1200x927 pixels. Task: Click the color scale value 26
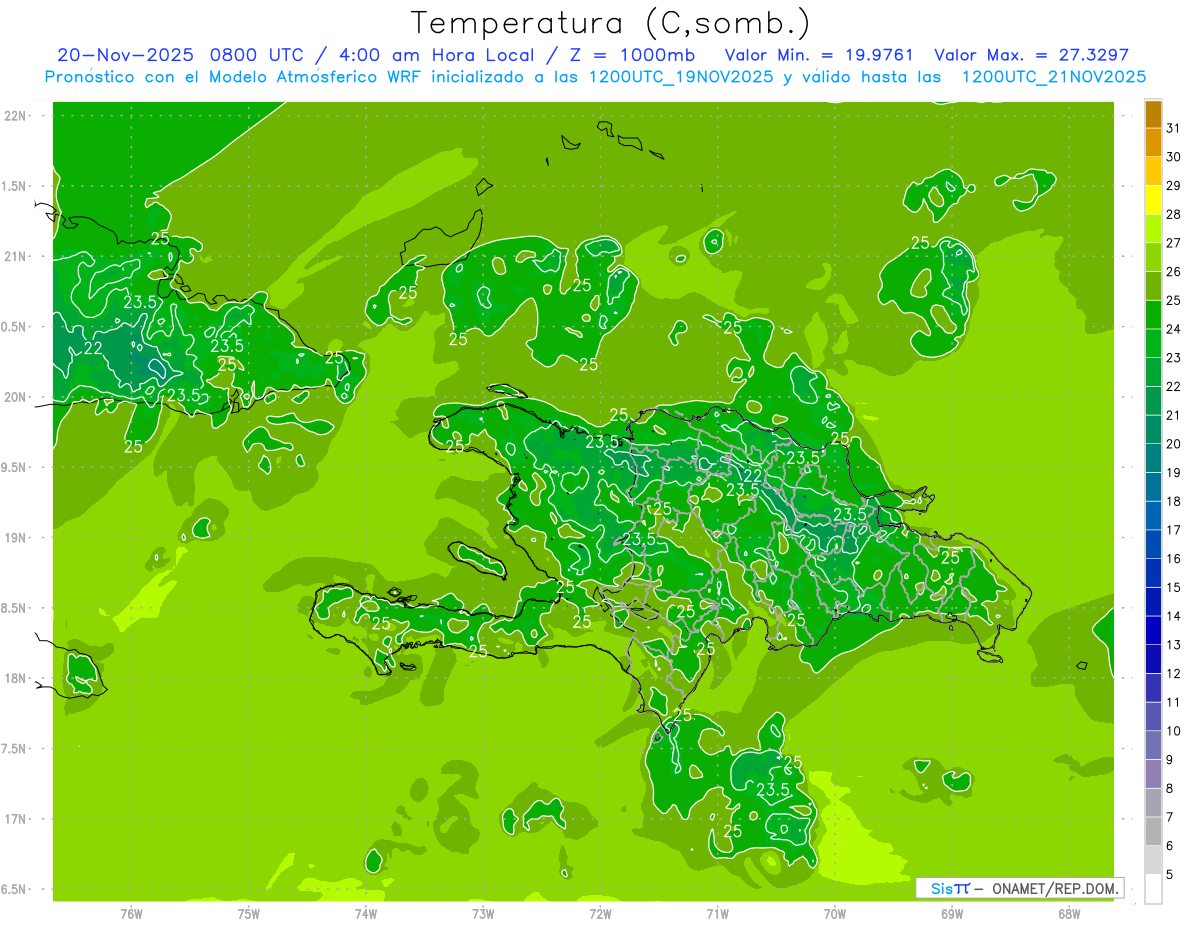pyautogui.click(x=1174, y=271)
